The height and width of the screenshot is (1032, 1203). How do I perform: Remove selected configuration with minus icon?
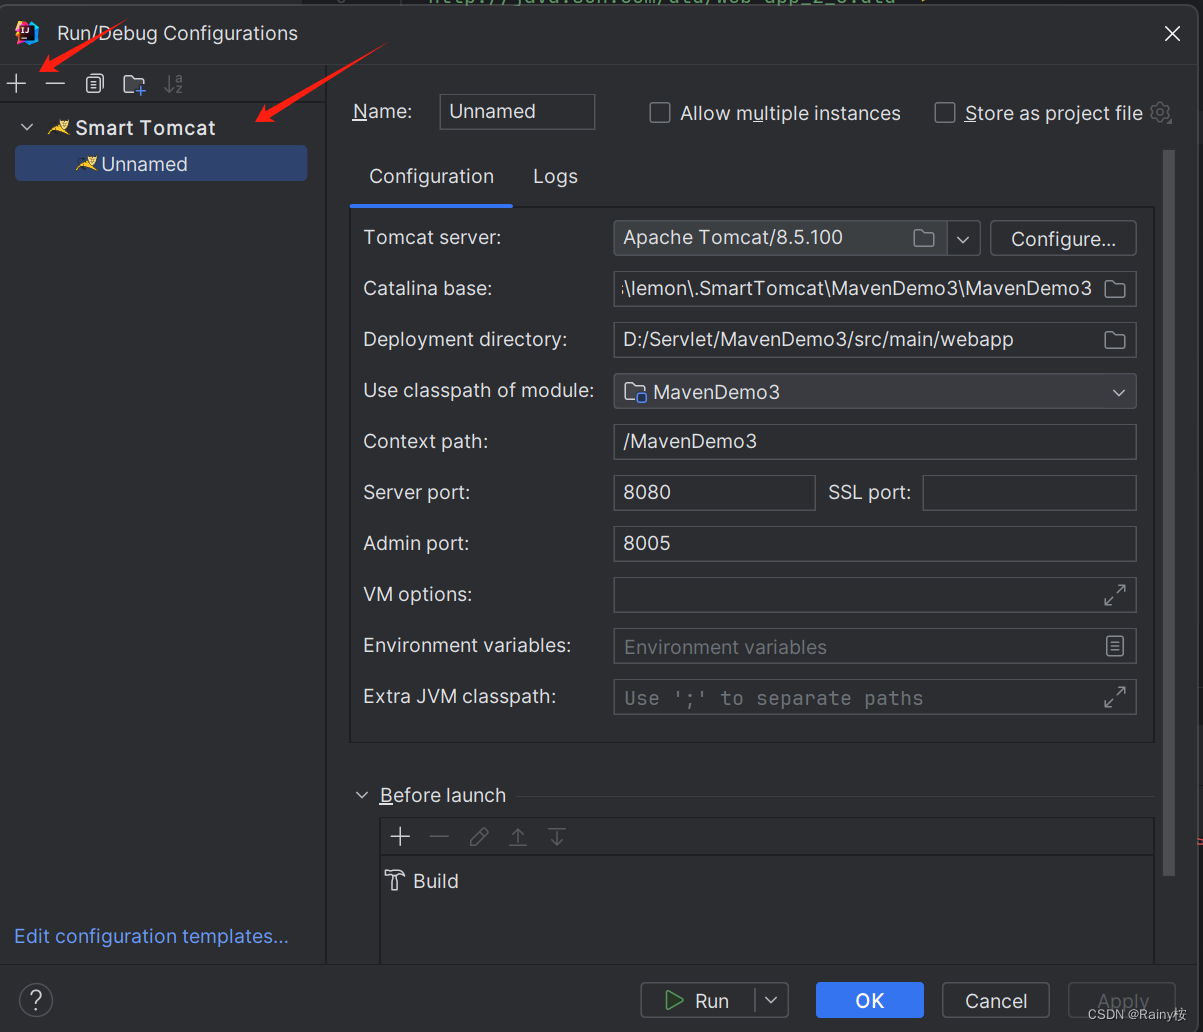tap(55, 84)
